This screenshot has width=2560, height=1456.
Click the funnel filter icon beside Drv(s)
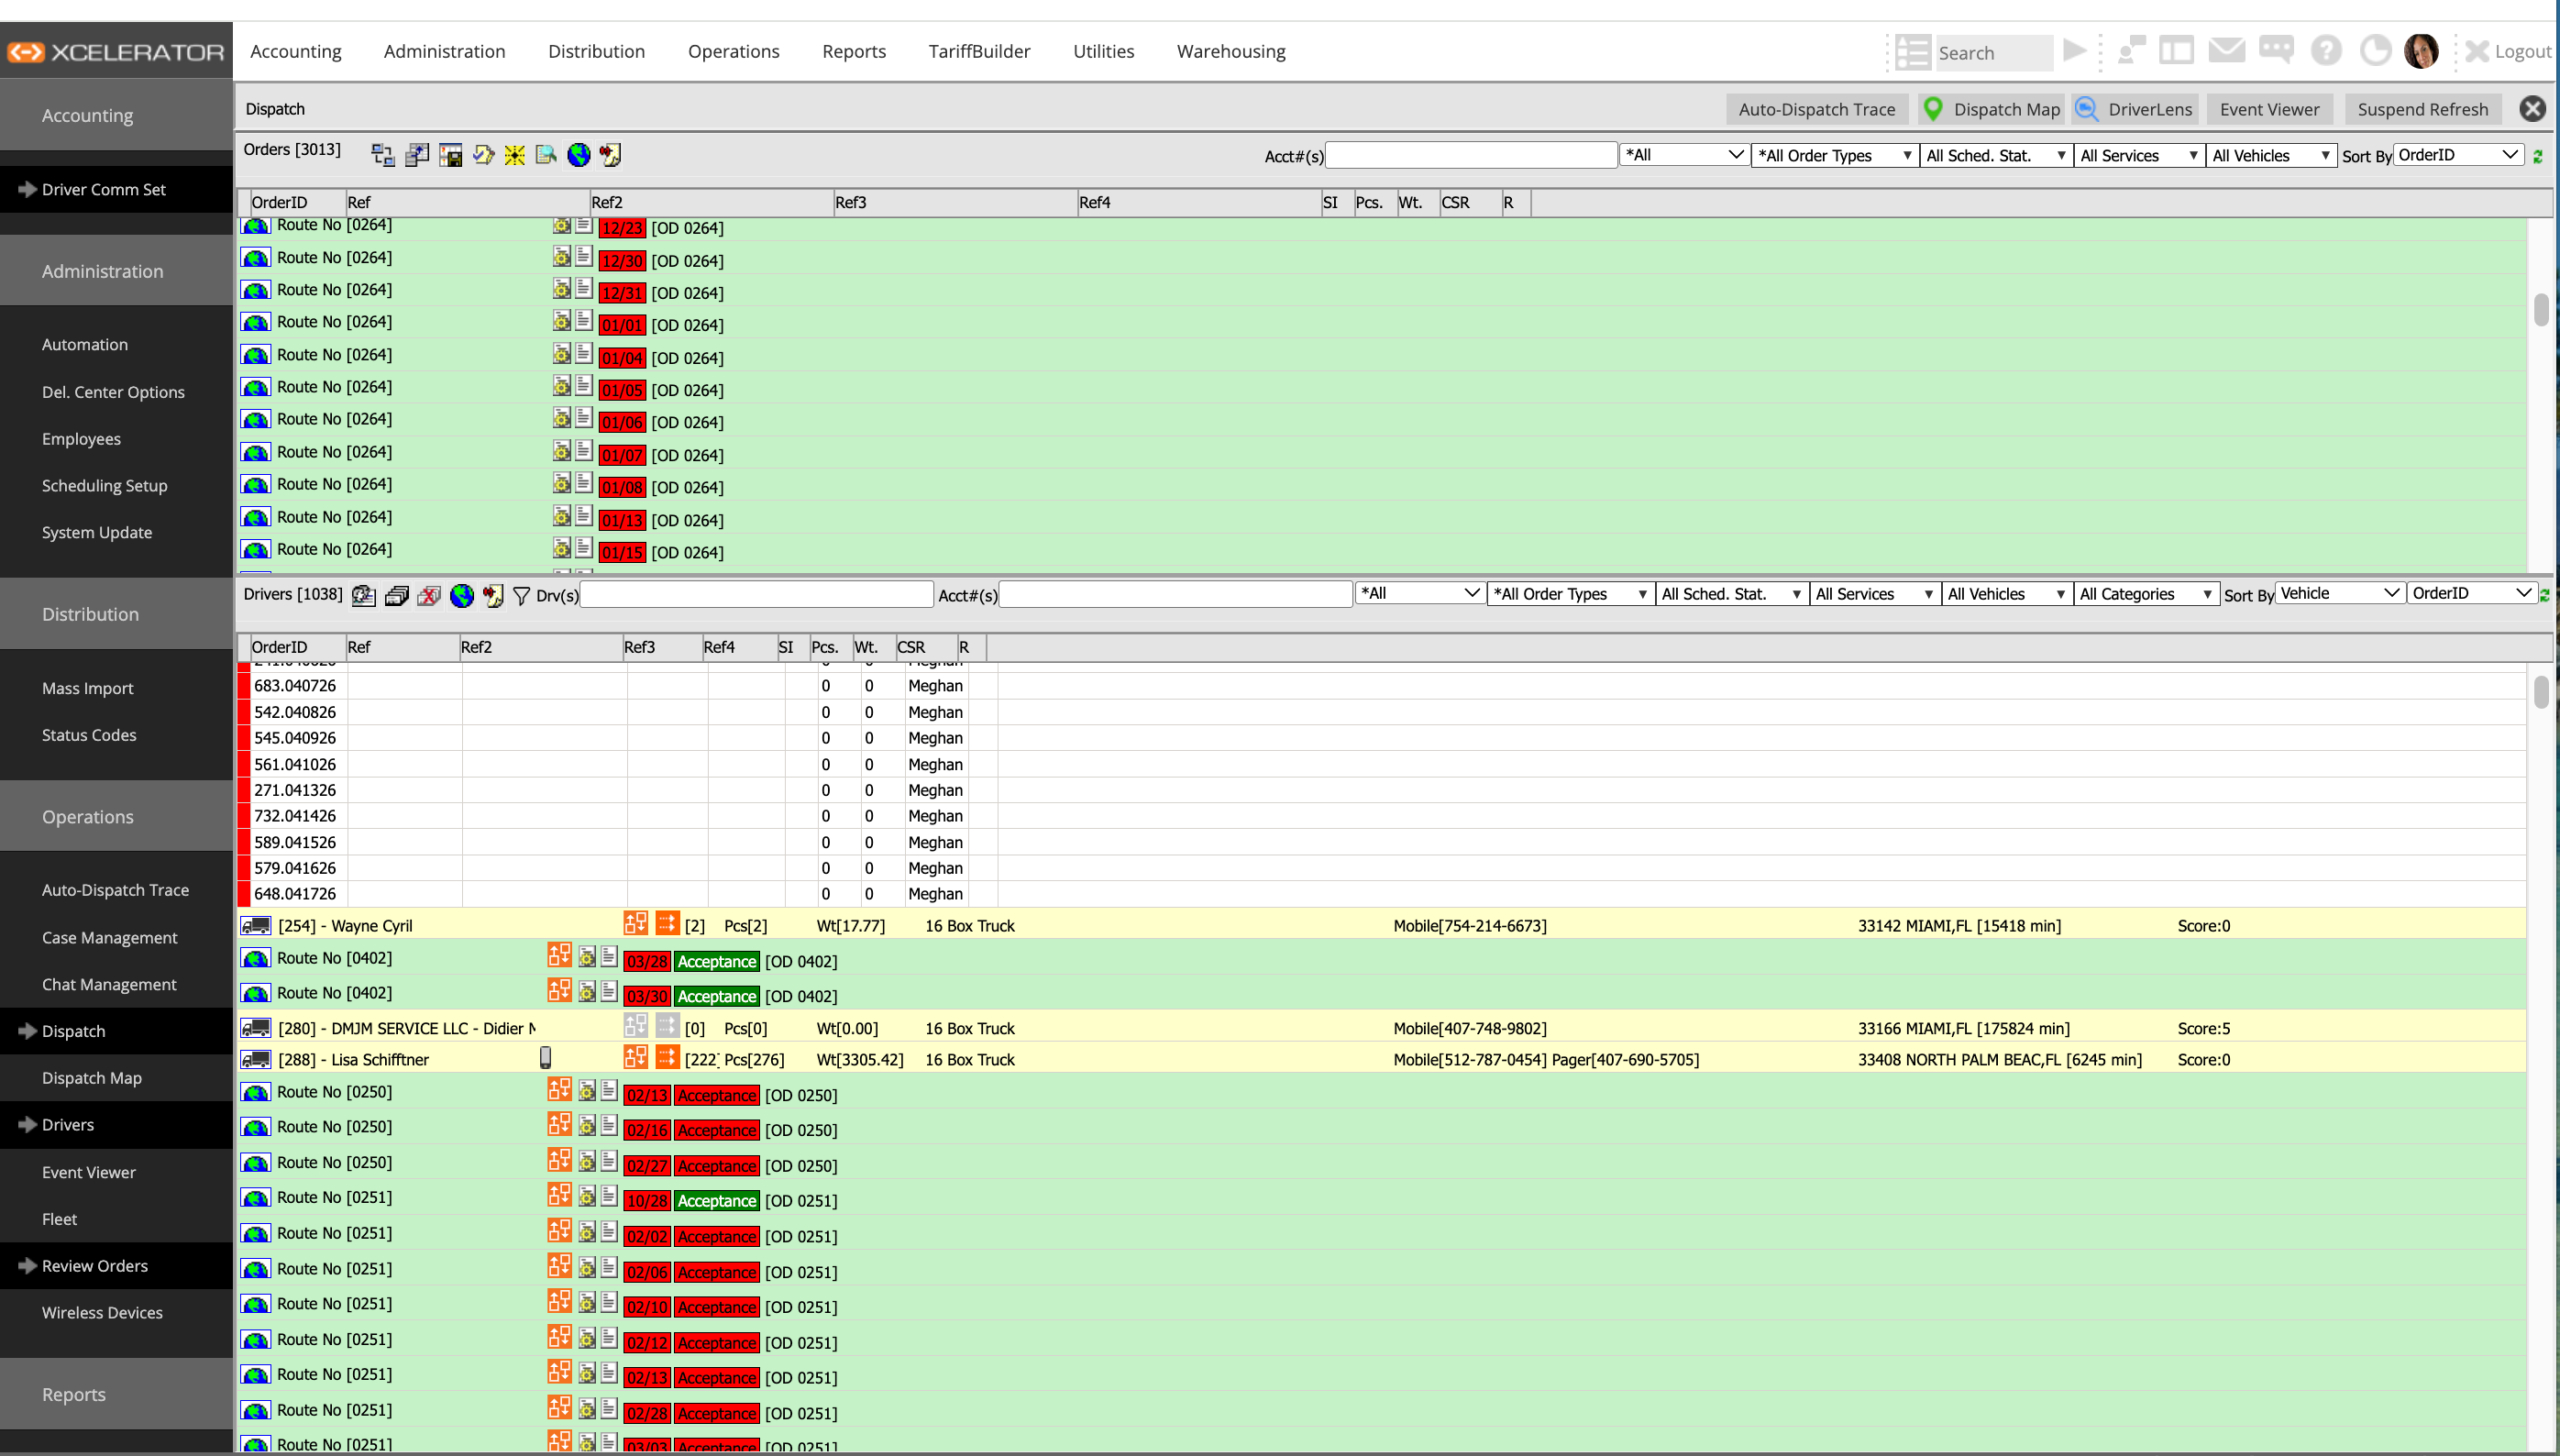(x=521, y=596)
